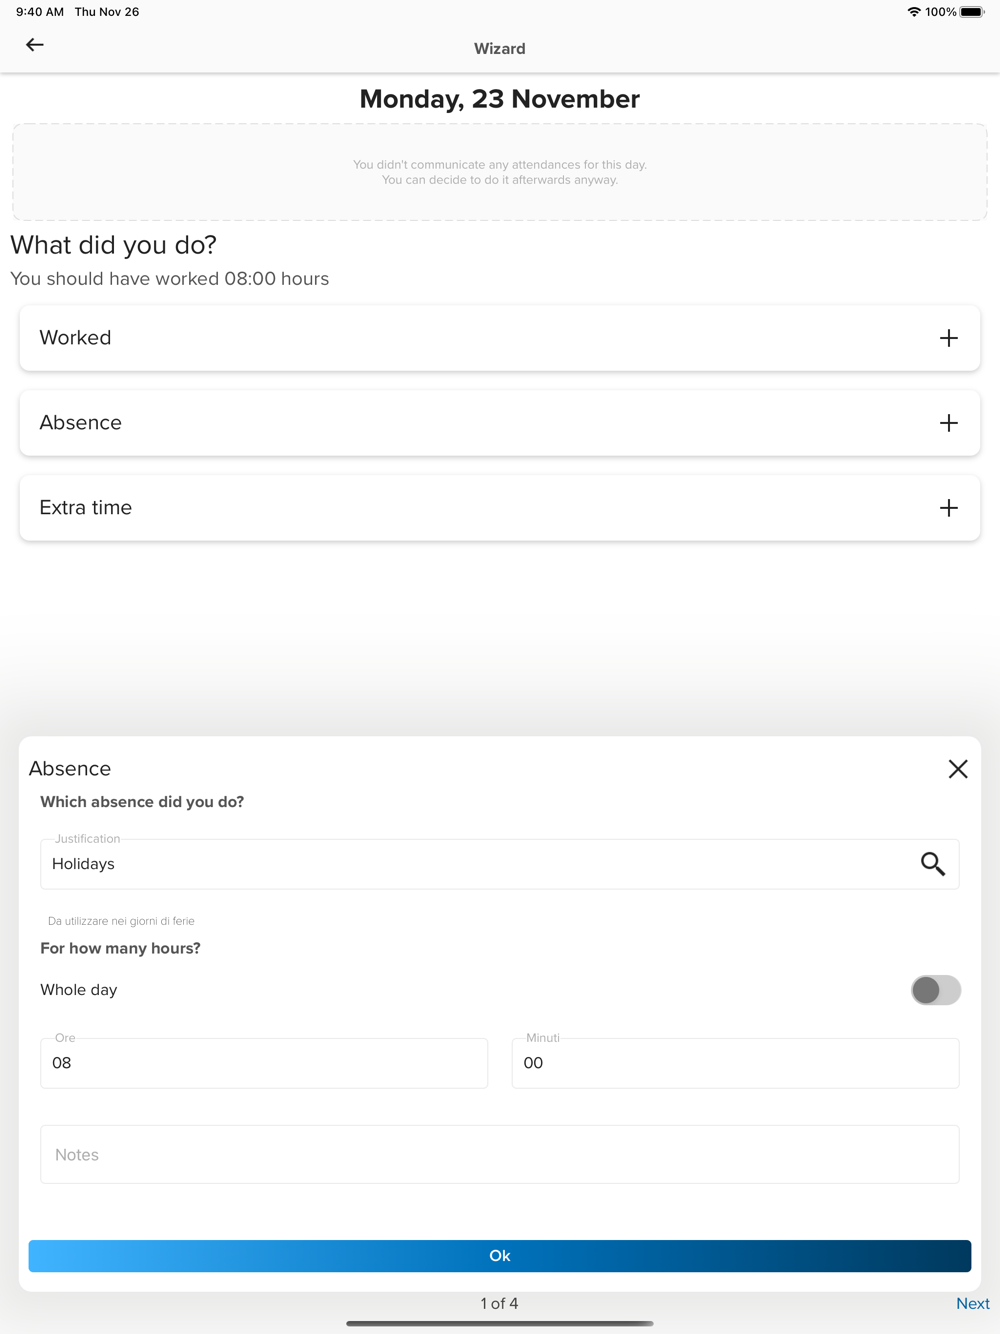The width and height of the screenshot is (1000, 1334).
Task: Tap the Wi-Fi status icon
Action: click(x=913, y=12)
